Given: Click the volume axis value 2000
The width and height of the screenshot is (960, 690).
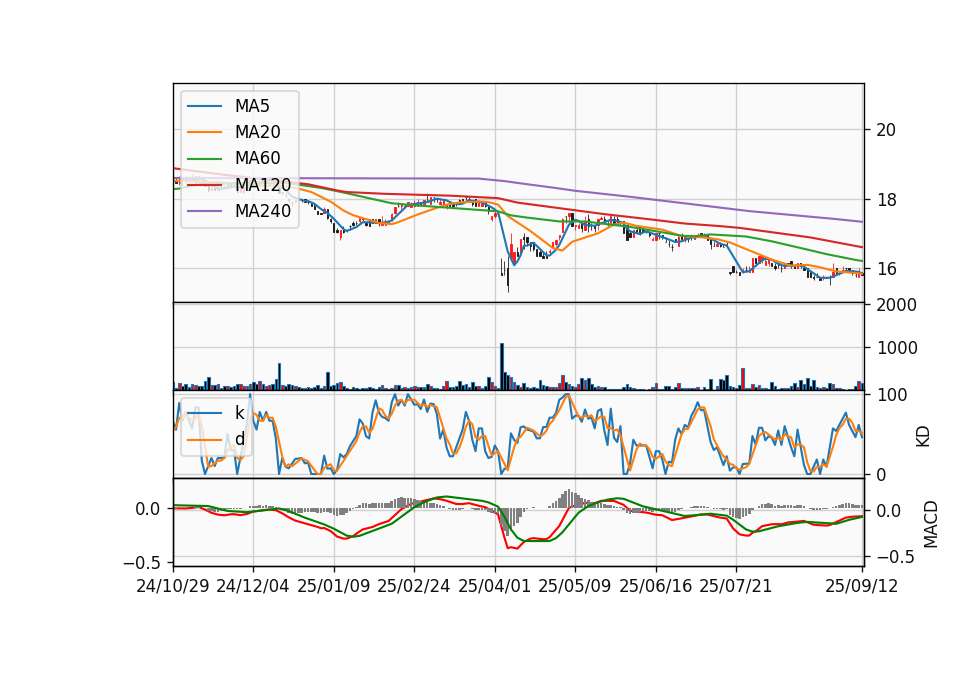Looking at the screenshot, I should 897,305.
